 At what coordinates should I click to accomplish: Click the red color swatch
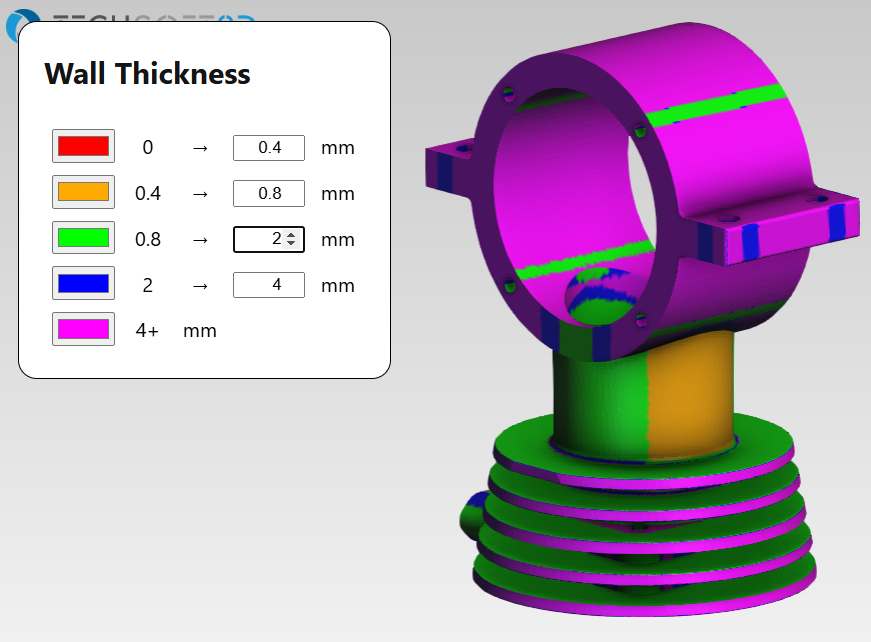coord(83,146)
